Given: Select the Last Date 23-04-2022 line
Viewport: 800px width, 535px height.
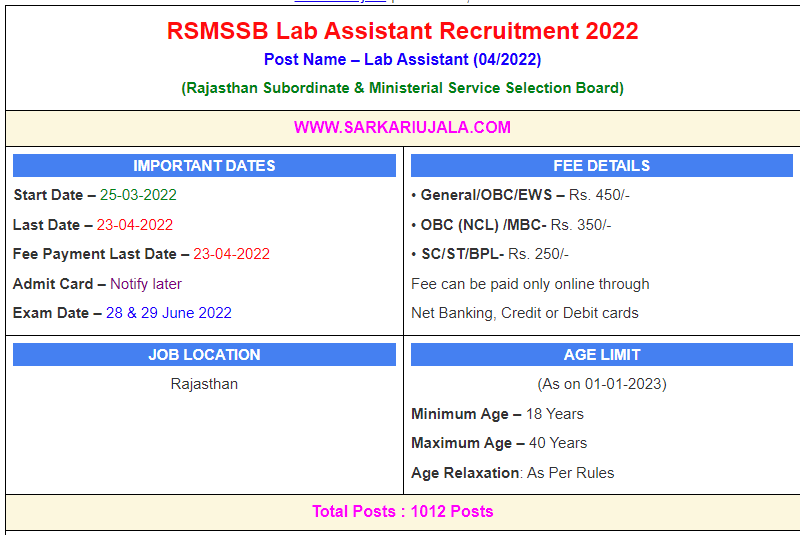Looking at the screenshot, I should (93, 225).
